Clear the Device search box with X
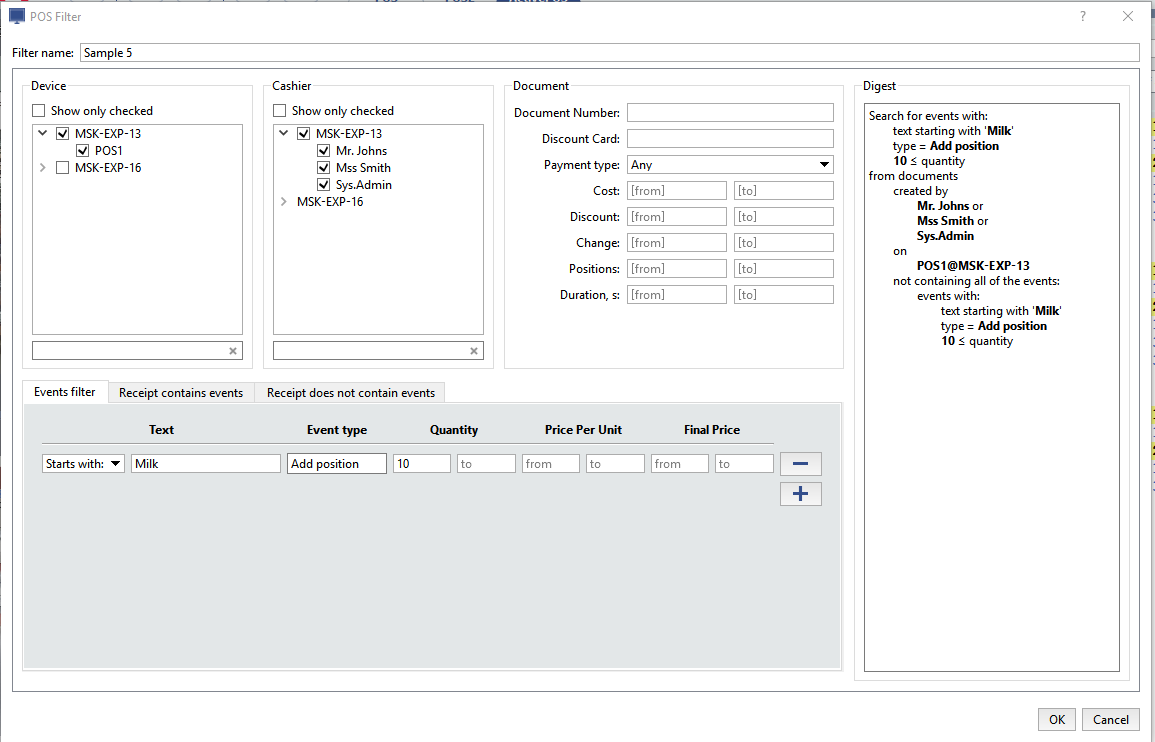The image size is (1155, 742). pyautogui.click(x=233, y=351)
